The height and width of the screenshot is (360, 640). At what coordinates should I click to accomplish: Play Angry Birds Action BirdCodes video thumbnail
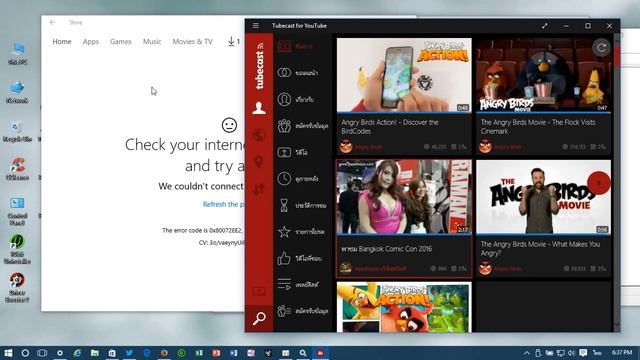coord(404,75)
